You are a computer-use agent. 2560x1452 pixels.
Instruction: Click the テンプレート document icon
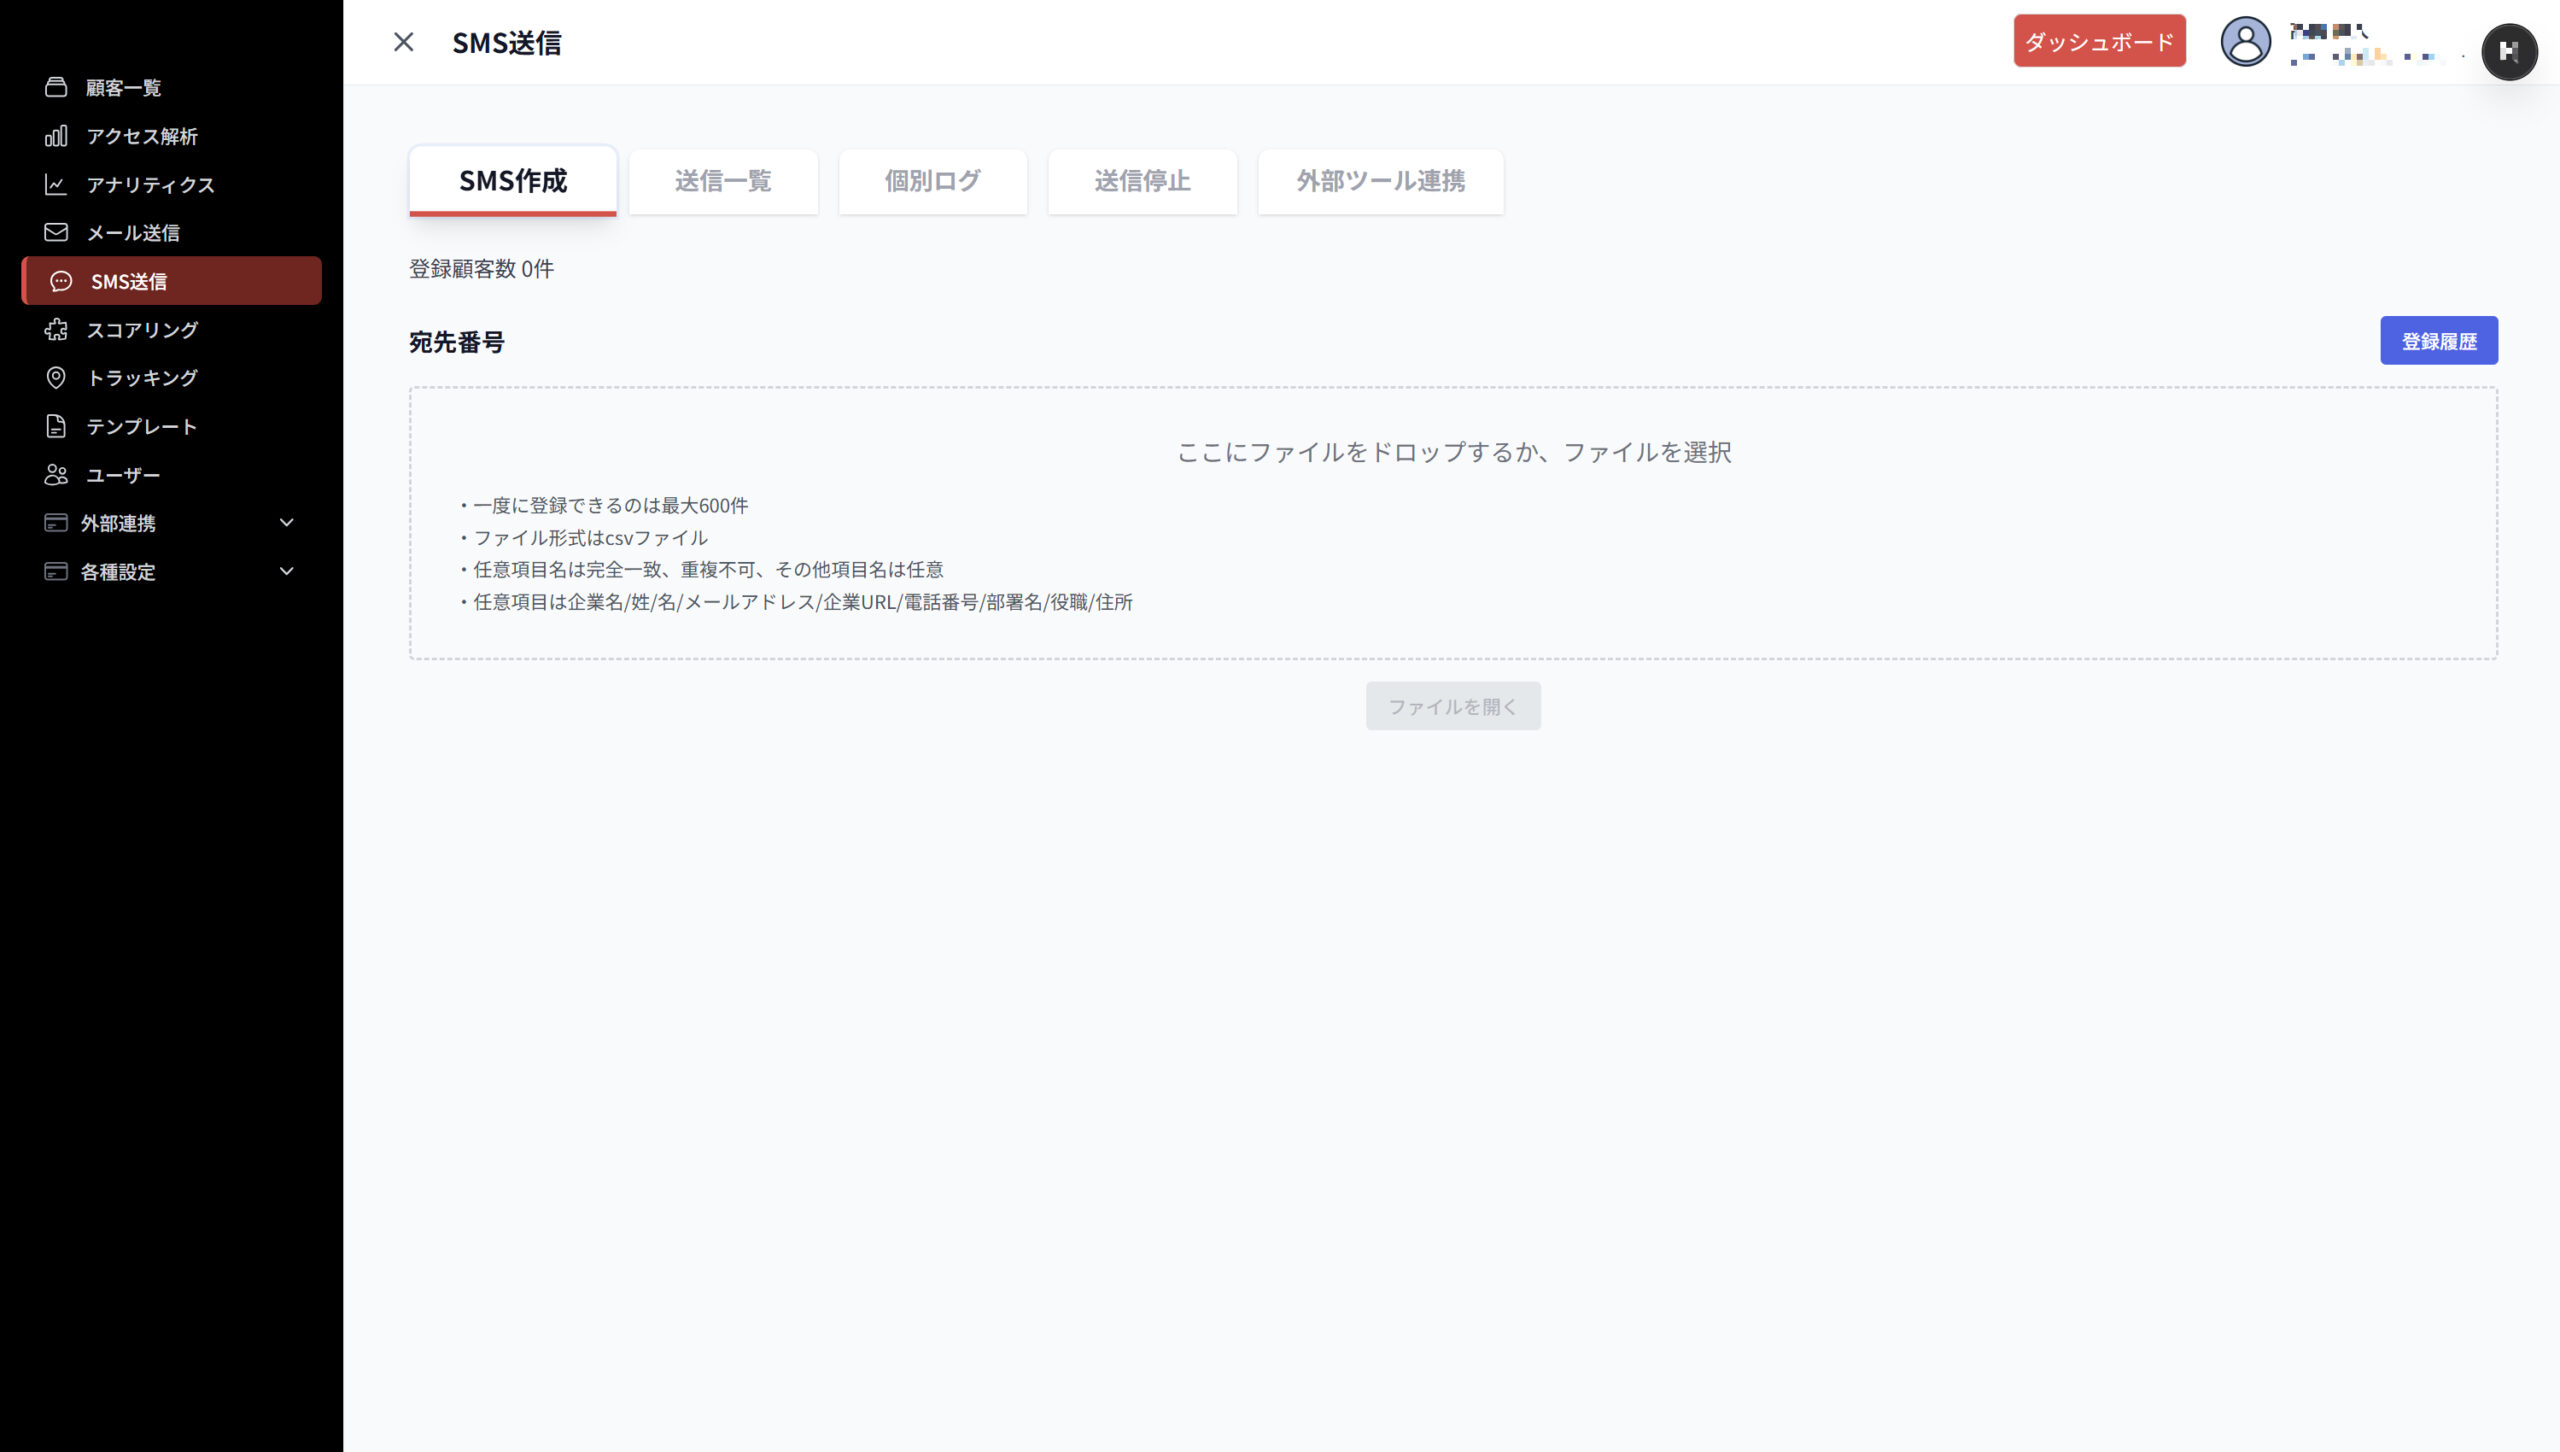56,426
